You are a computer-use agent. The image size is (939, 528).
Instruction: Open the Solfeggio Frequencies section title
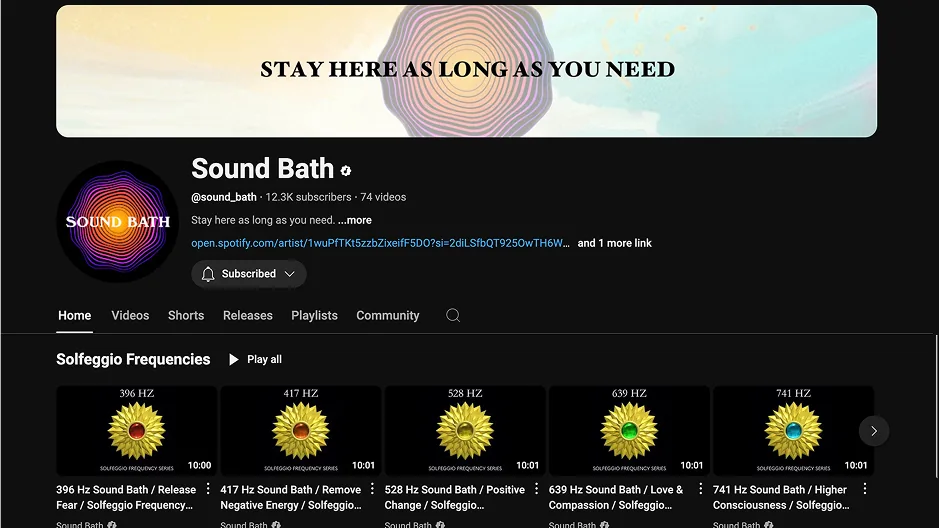coord(133,359)
